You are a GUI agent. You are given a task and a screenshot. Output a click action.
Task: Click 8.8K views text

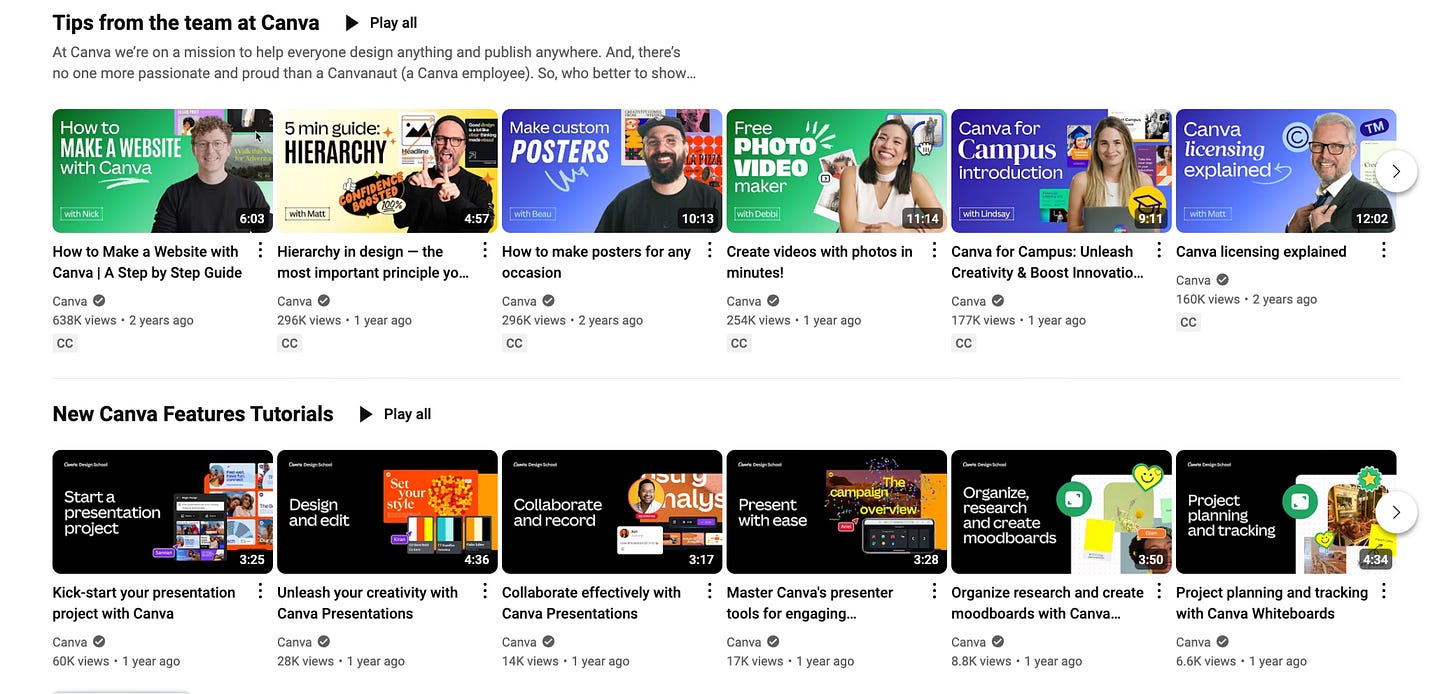984,661
